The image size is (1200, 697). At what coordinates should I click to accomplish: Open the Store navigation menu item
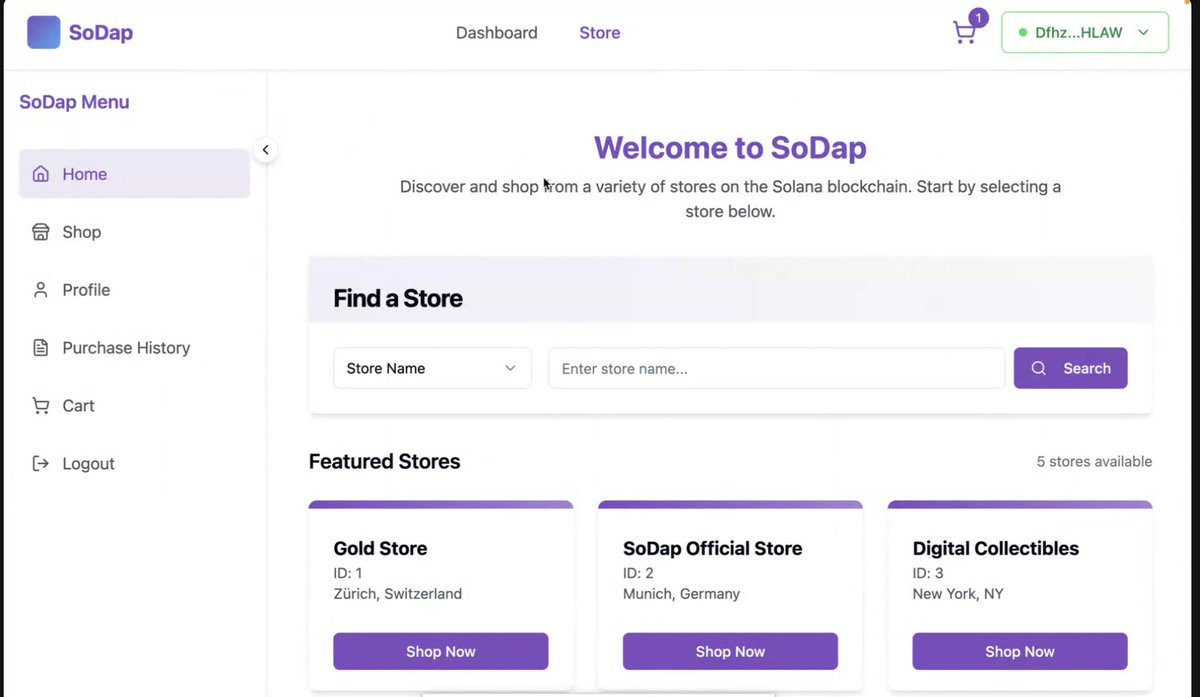tap(599, 32)
